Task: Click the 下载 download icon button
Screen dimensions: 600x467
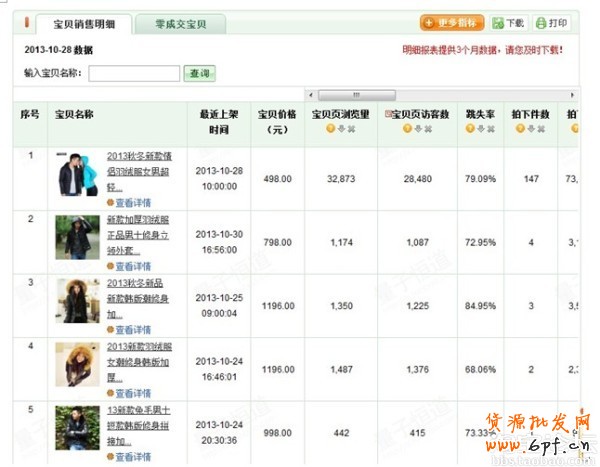Action: (x=509, y=23)
